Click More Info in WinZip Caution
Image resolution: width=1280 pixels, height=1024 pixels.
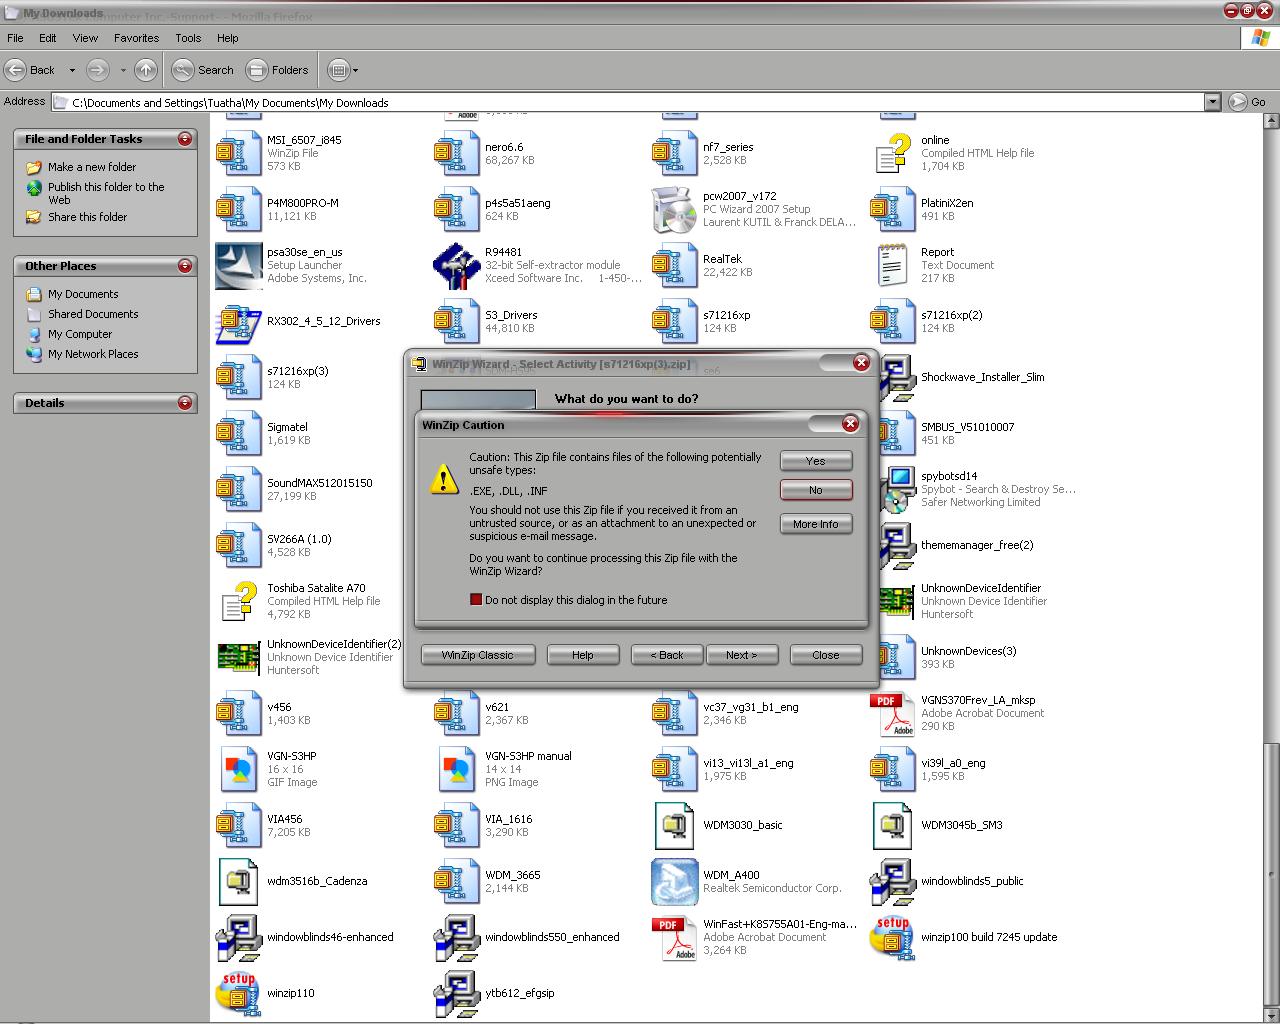816,524
